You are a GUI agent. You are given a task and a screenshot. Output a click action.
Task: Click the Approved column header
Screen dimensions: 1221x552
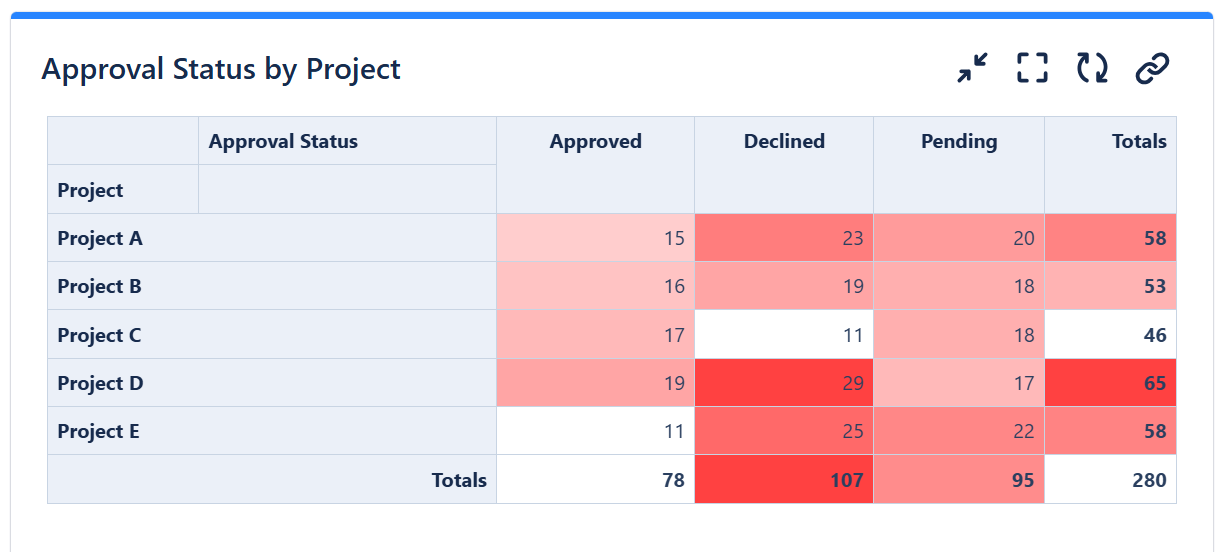click(x=595, y=141)
